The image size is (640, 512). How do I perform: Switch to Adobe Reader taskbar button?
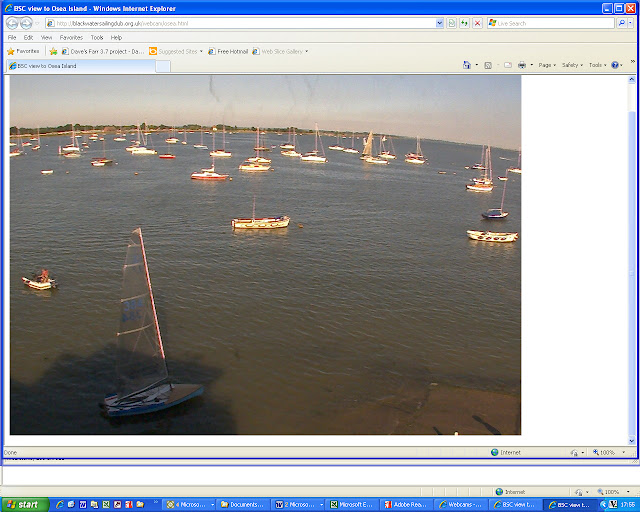[406, 505]
